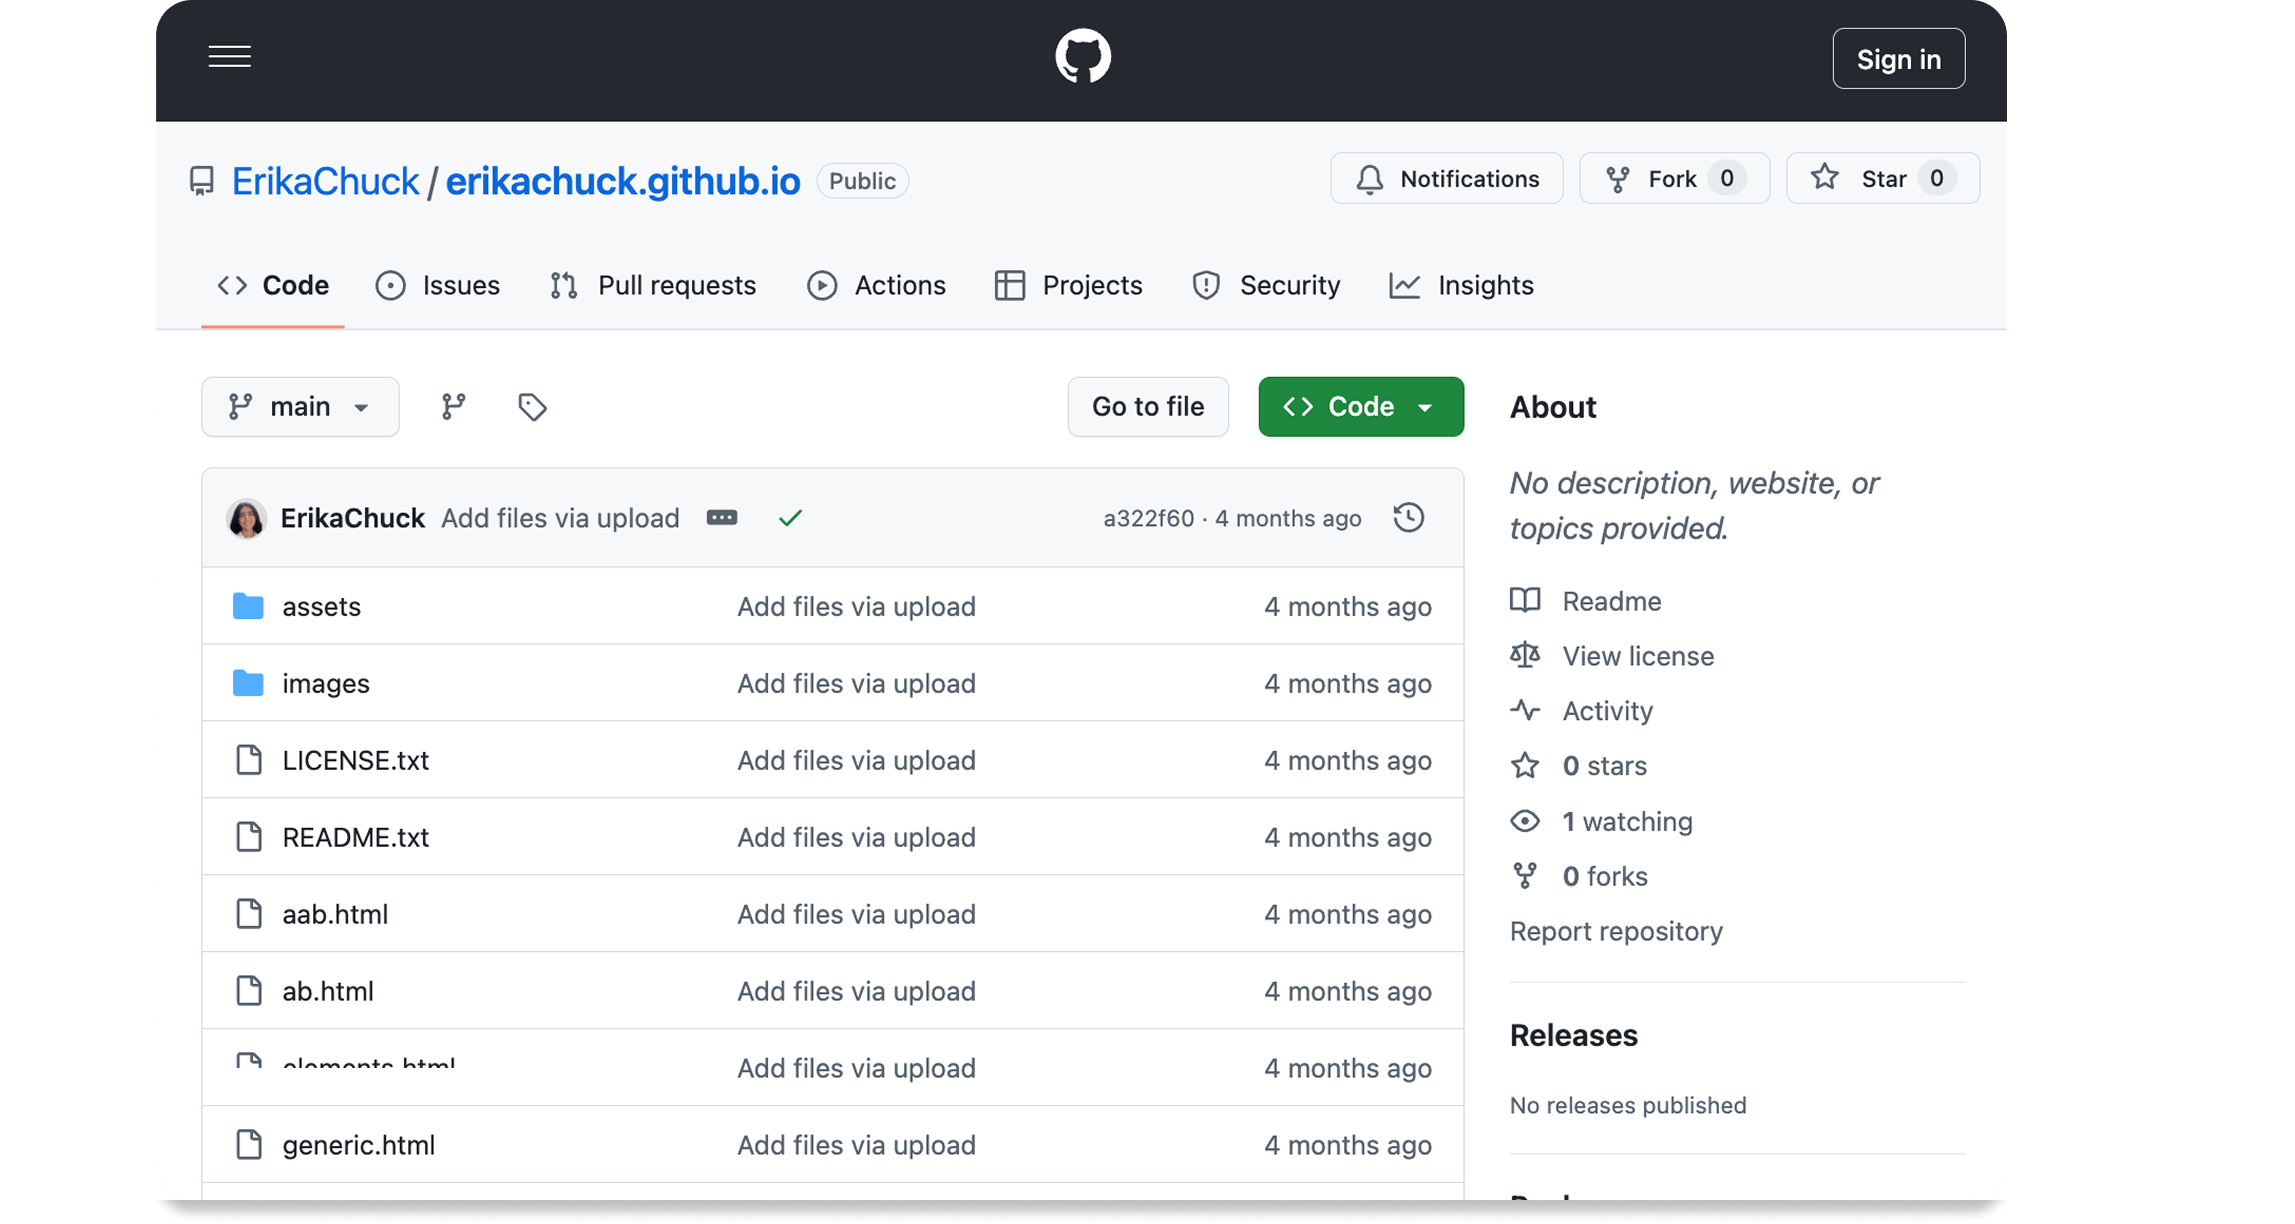2295x1224 pixels.
Task: Open the assets folder
Action: [x=321, y=606]
